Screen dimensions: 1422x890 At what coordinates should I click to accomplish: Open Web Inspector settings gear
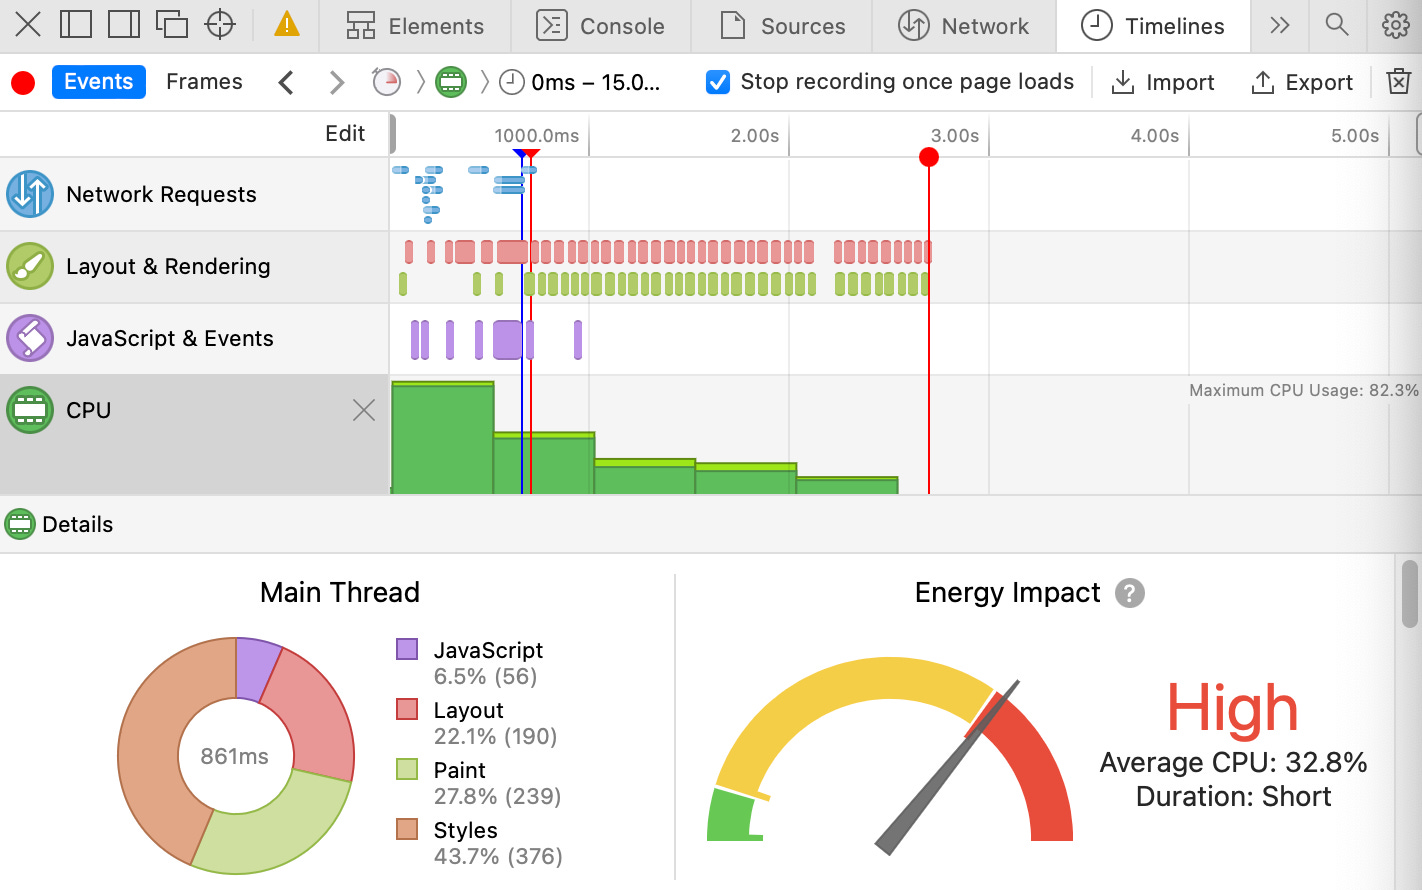click(x=1395, y=25)
